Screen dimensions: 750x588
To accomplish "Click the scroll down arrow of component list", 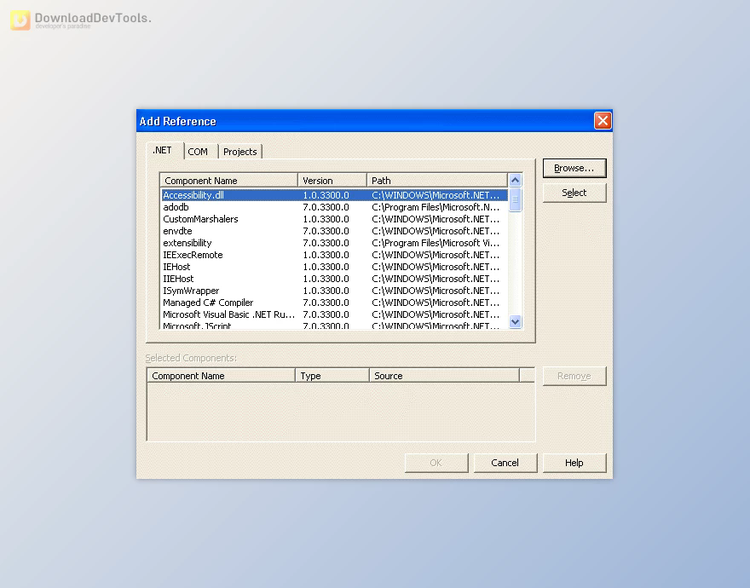I will click(515, 322).
